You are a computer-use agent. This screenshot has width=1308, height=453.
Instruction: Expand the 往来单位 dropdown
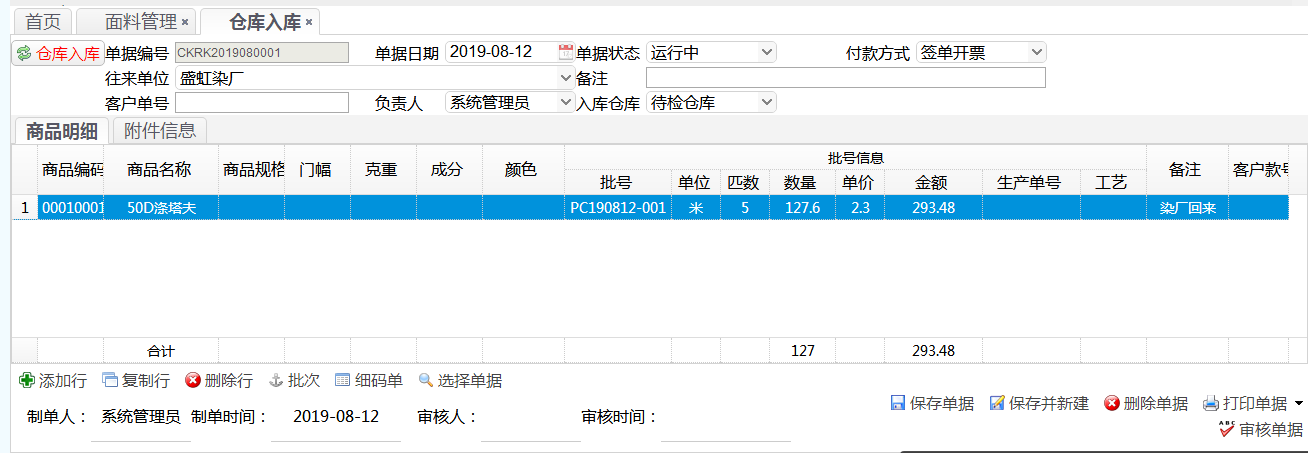[x=566, y=77]
